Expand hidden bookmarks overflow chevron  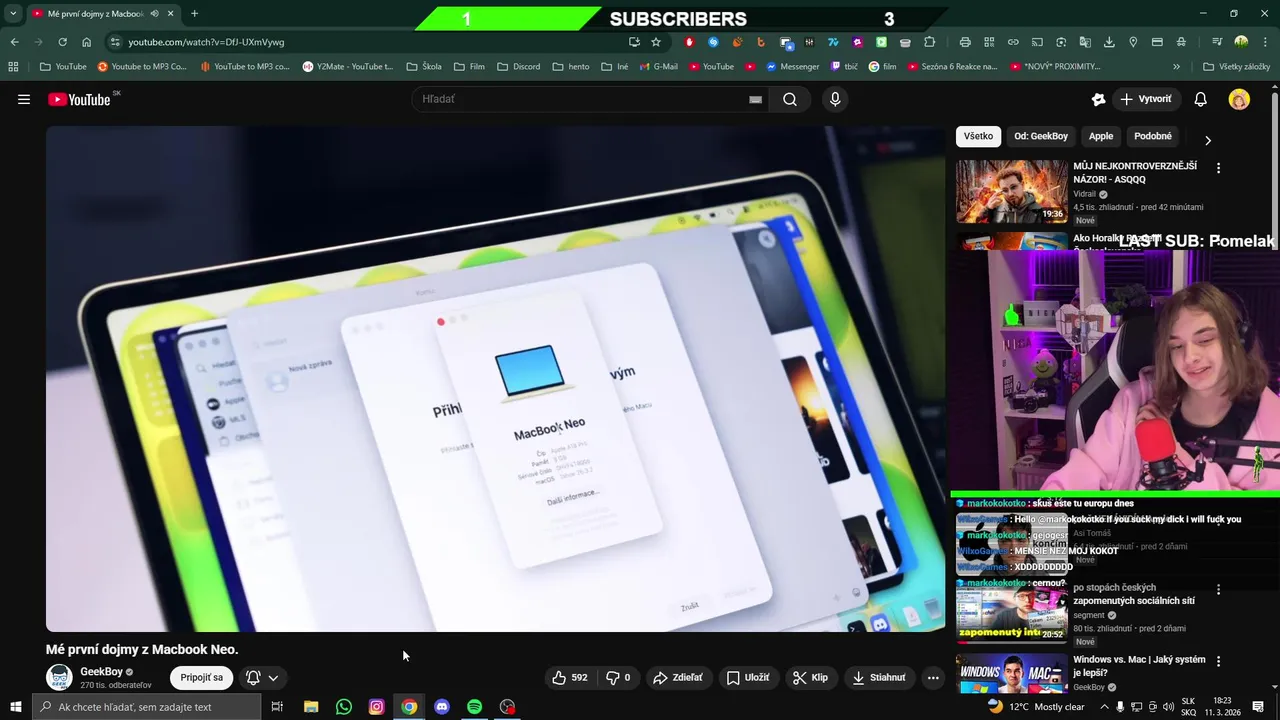click(x=1176, y=67)
